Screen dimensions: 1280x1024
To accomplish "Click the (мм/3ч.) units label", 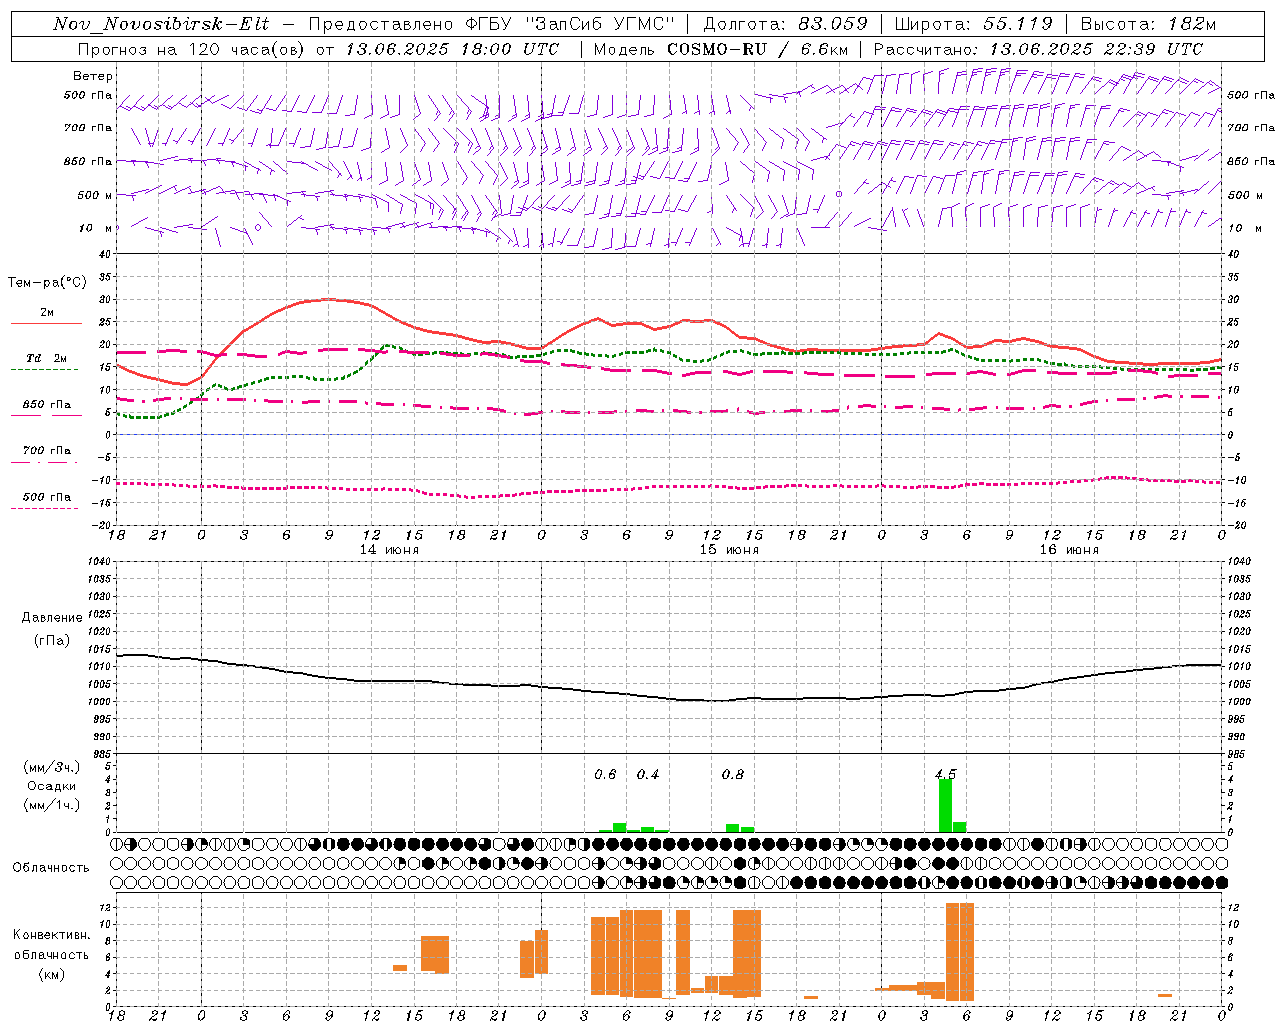I will 52,767.
